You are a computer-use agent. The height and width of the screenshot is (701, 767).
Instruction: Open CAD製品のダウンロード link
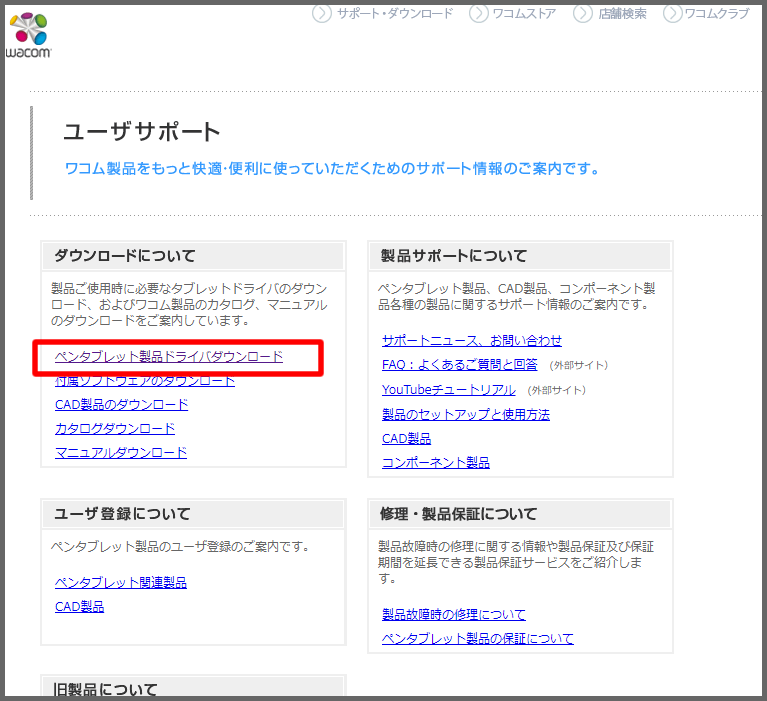coord(121,405)
